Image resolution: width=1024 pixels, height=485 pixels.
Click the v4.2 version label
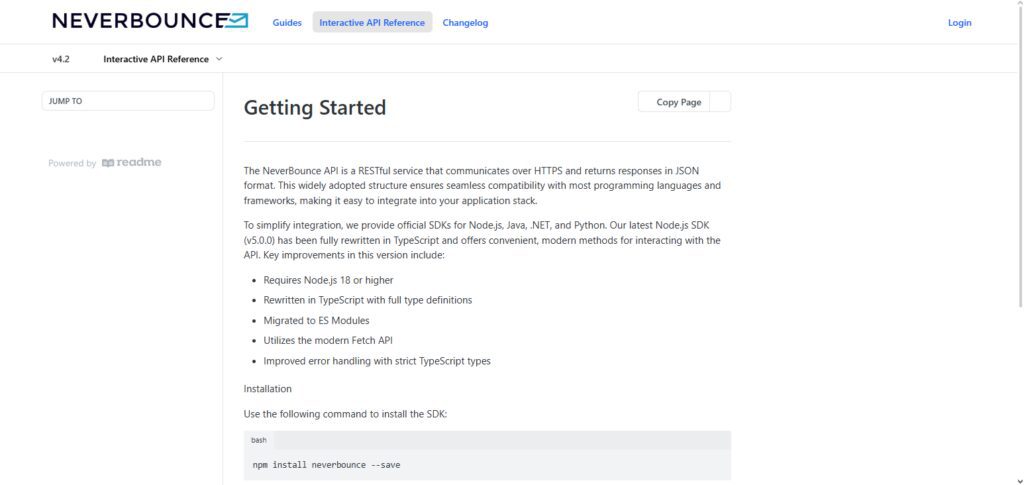point(61,59)
